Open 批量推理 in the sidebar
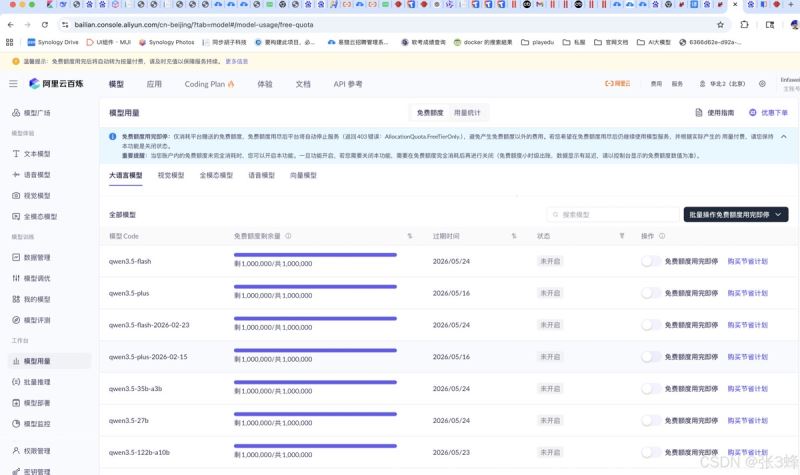Viewport: 800px width, 475px height. [31, 382]
